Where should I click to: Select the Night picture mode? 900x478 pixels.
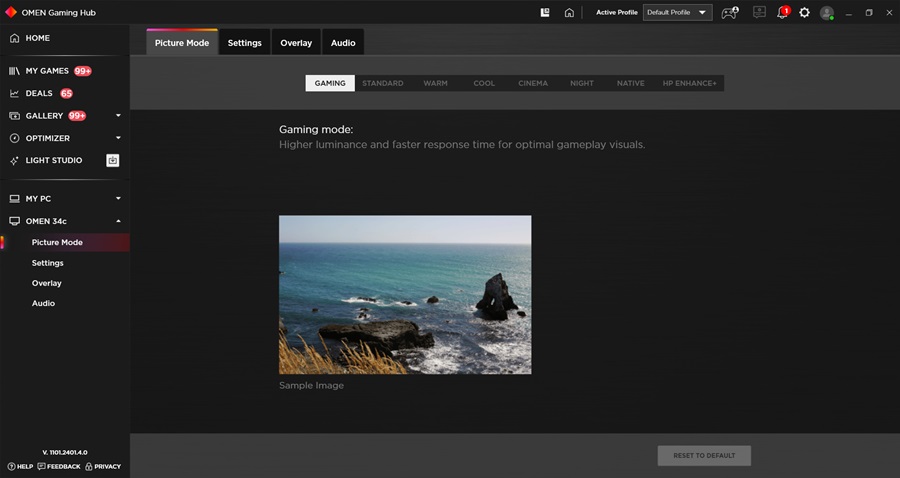pyautogui.click(x=582, y=83)
